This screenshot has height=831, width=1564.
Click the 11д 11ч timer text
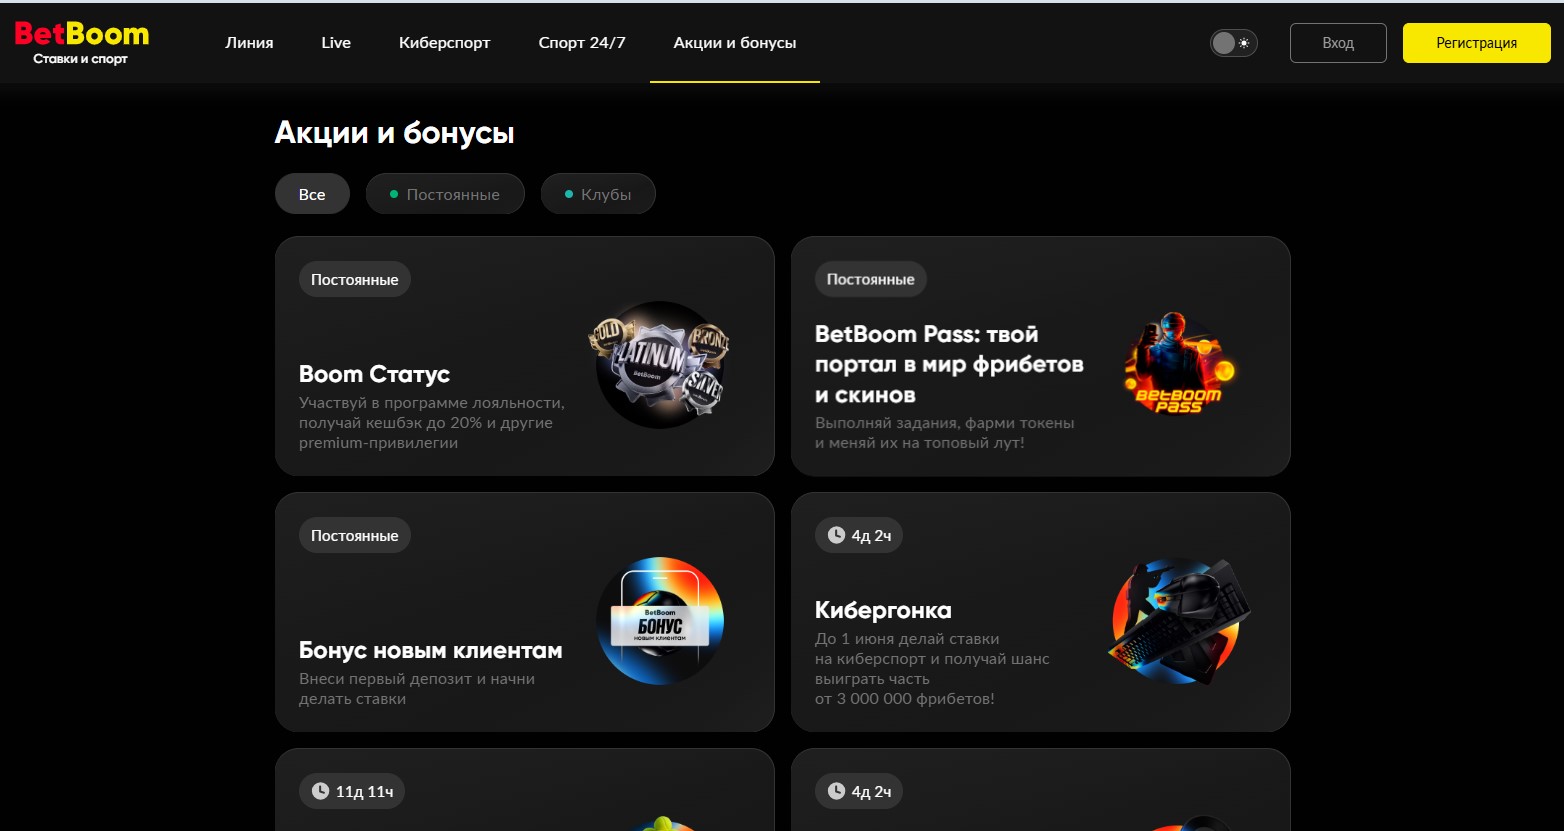(364, 792)
